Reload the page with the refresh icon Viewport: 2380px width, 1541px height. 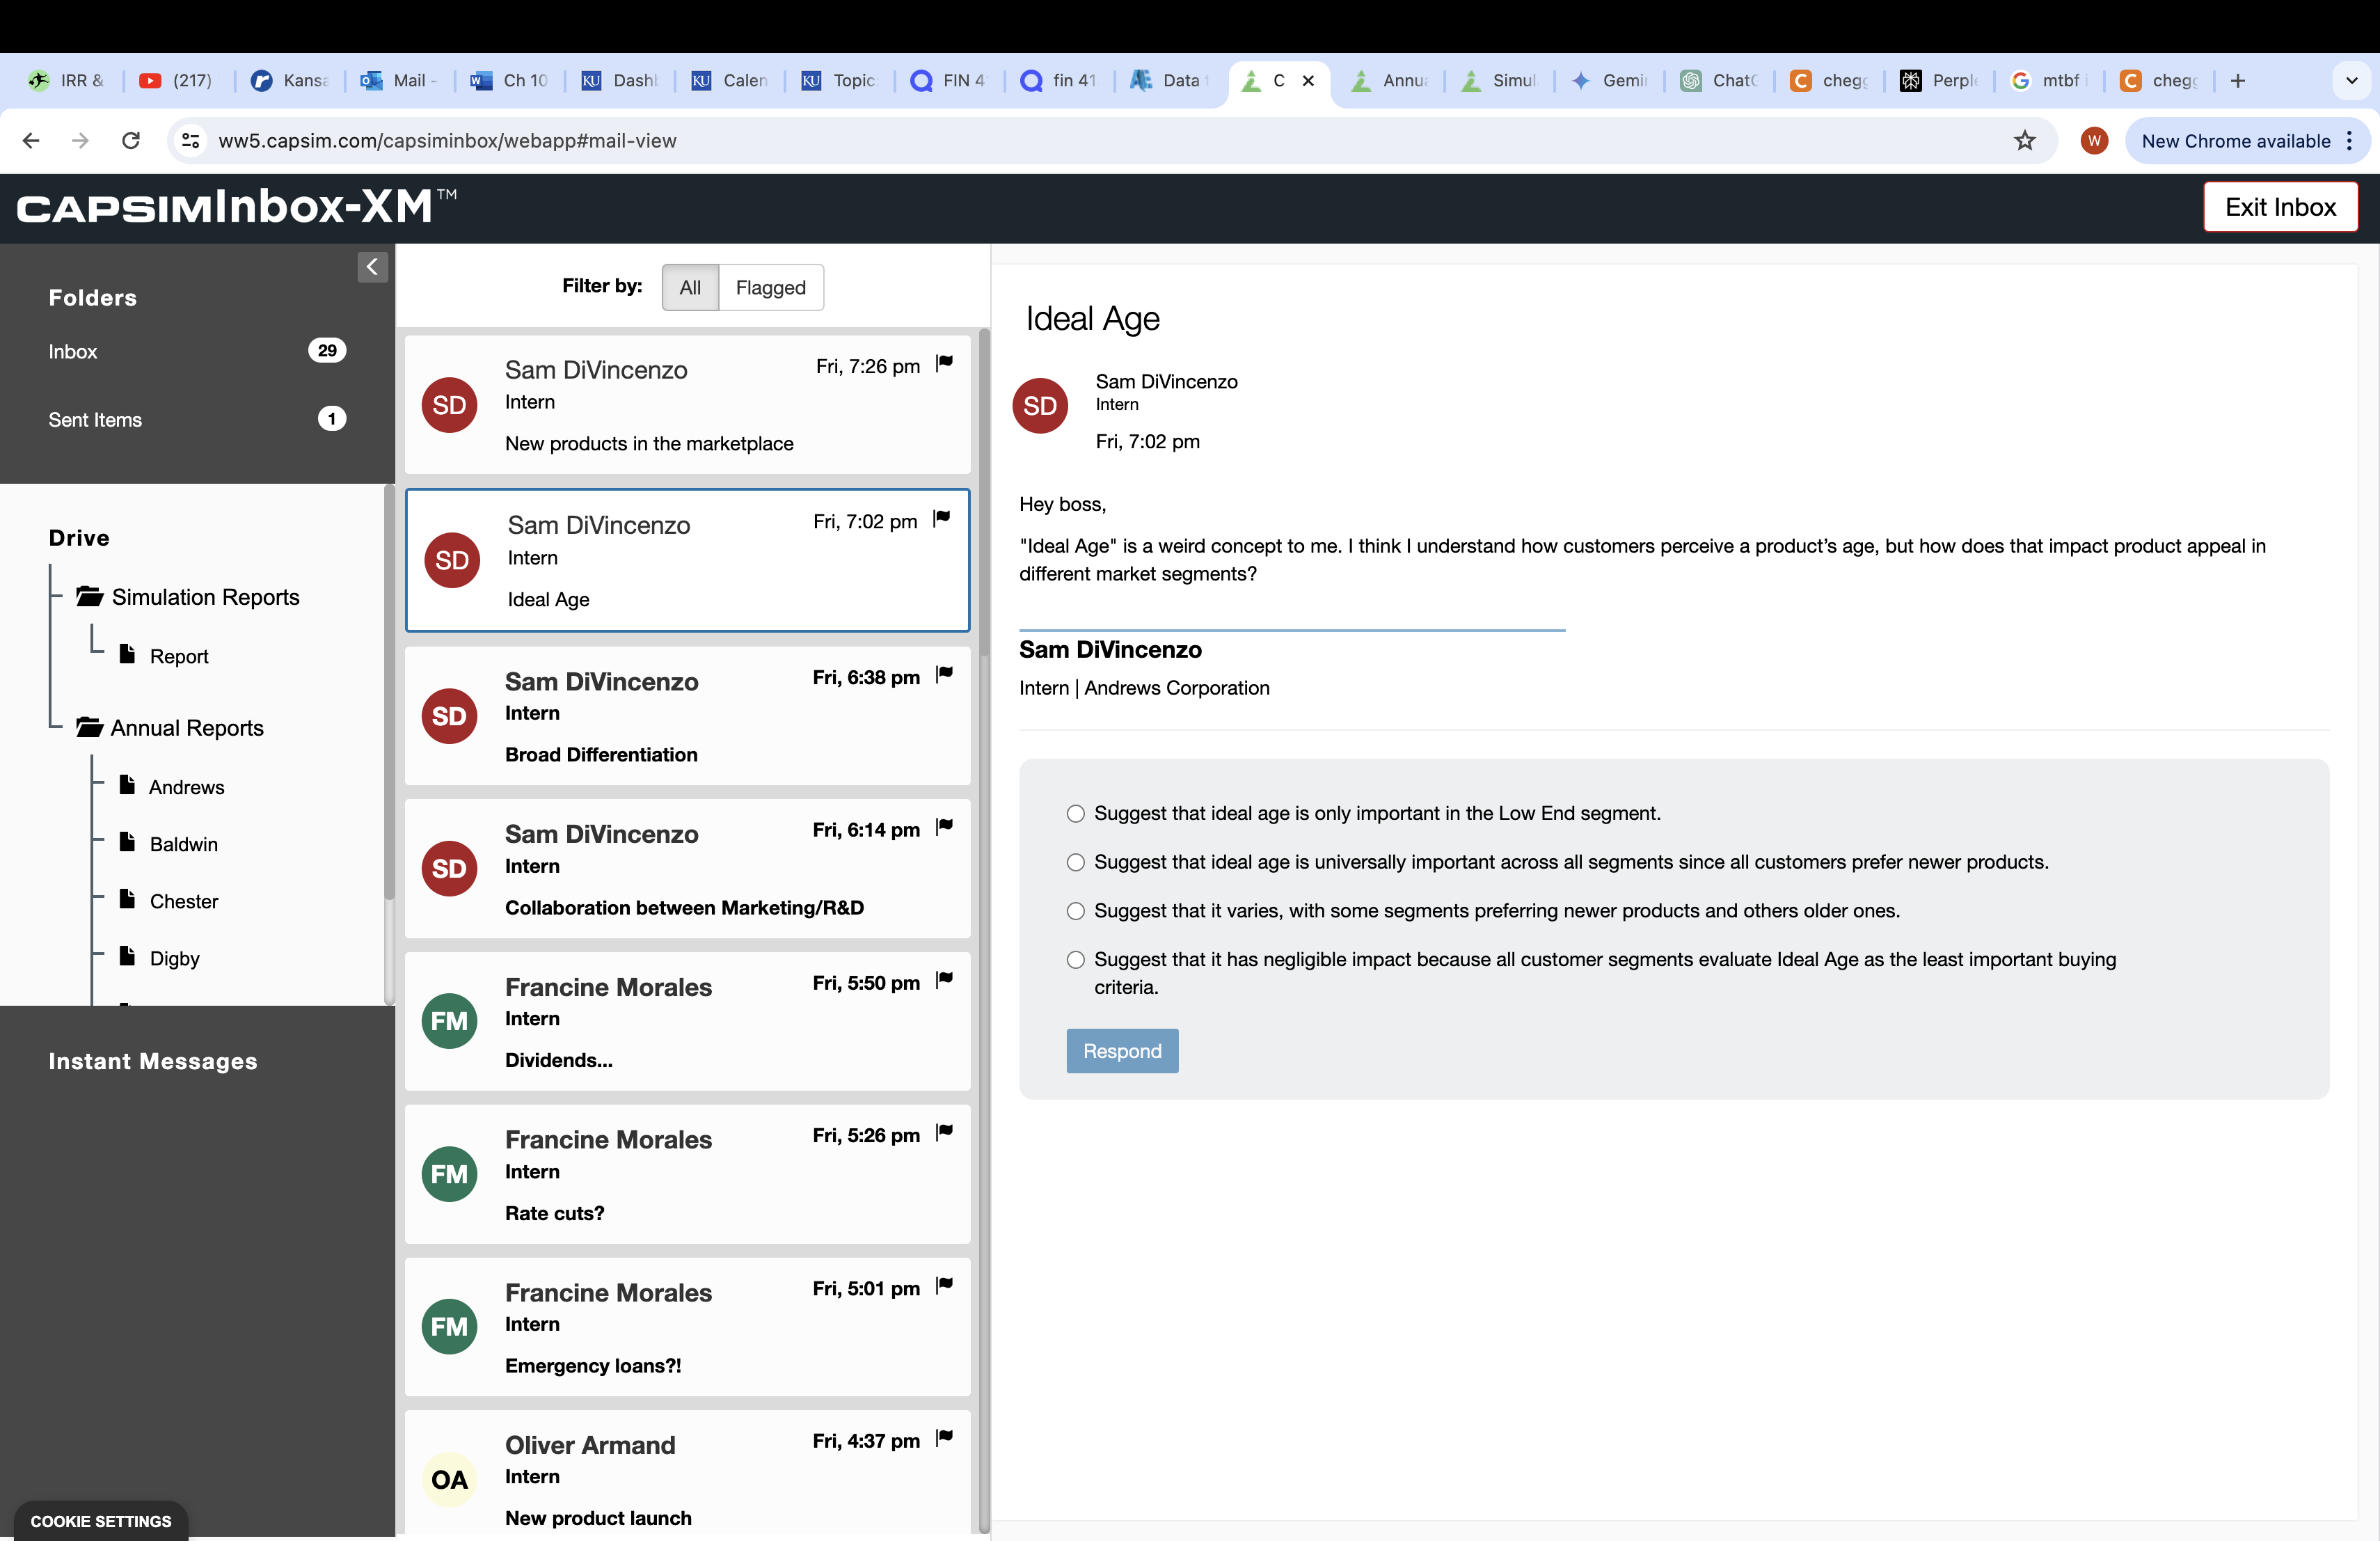pos(131,141)
